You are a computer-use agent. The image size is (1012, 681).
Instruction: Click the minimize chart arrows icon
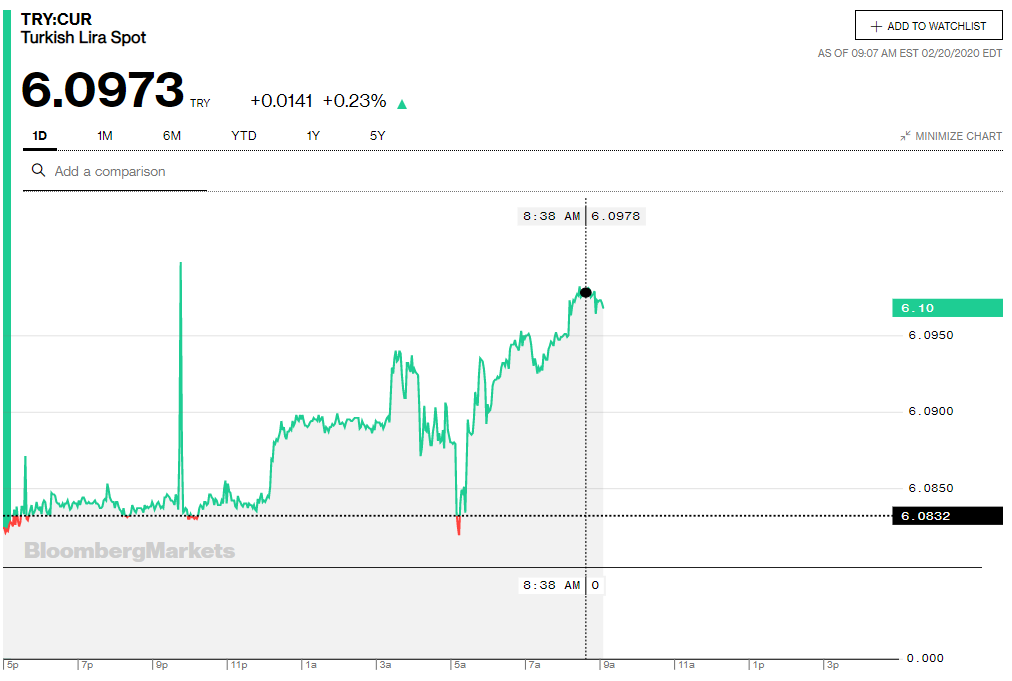point(905,136)
